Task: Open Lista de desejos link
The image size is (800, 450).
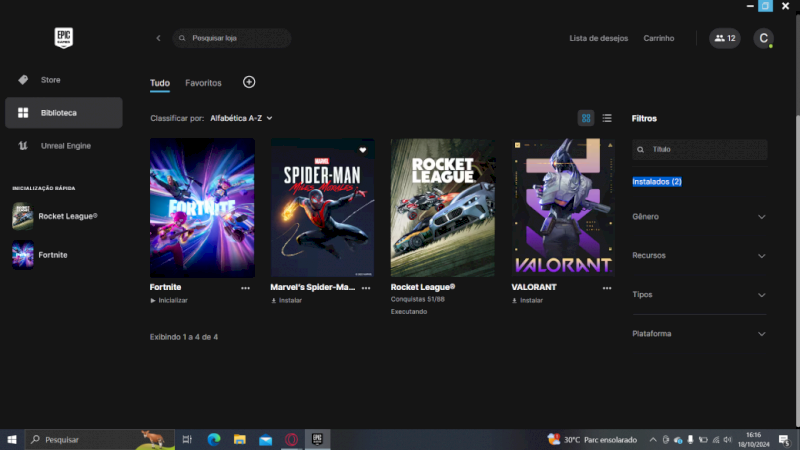Action: (x=598, y=38)
